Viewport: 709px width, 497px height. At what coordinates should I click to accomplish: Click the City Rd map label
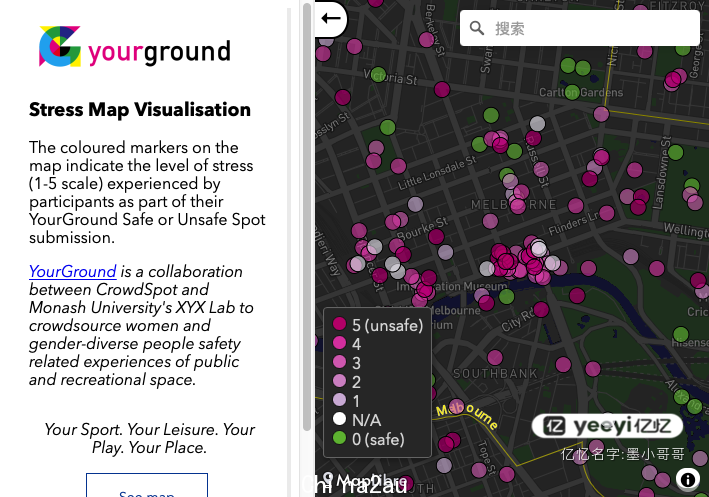tap(517, 321)
